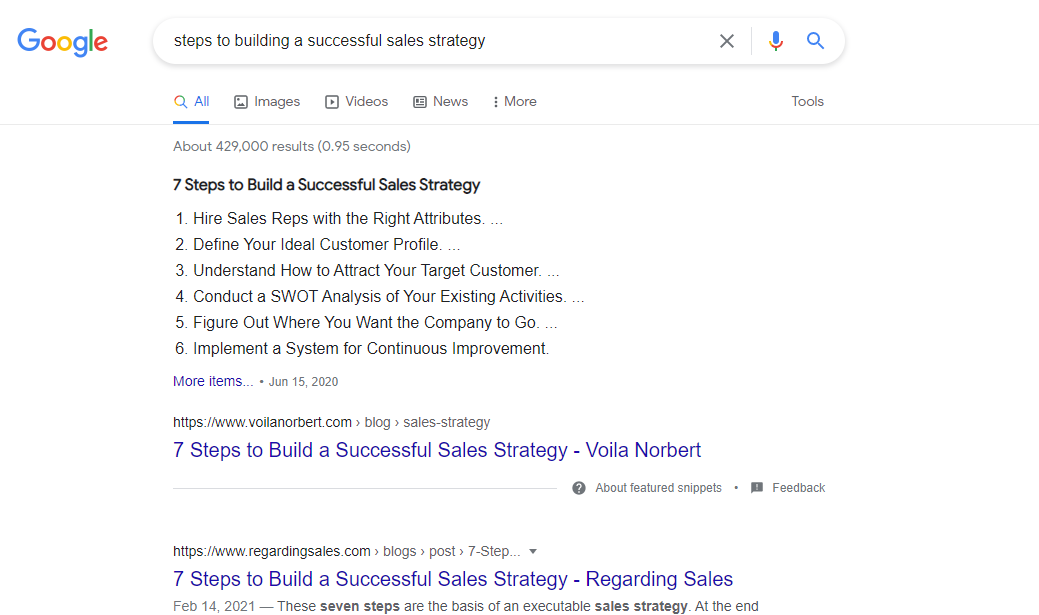Viewport: 1039px width, 615px height.
Task: Click the More items link
Action: coord(213,381)
